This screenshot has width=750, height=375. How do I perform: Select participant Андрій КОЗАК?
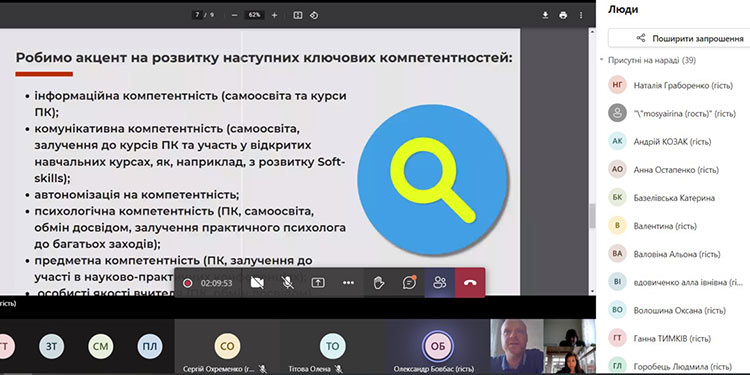(674, 142)
